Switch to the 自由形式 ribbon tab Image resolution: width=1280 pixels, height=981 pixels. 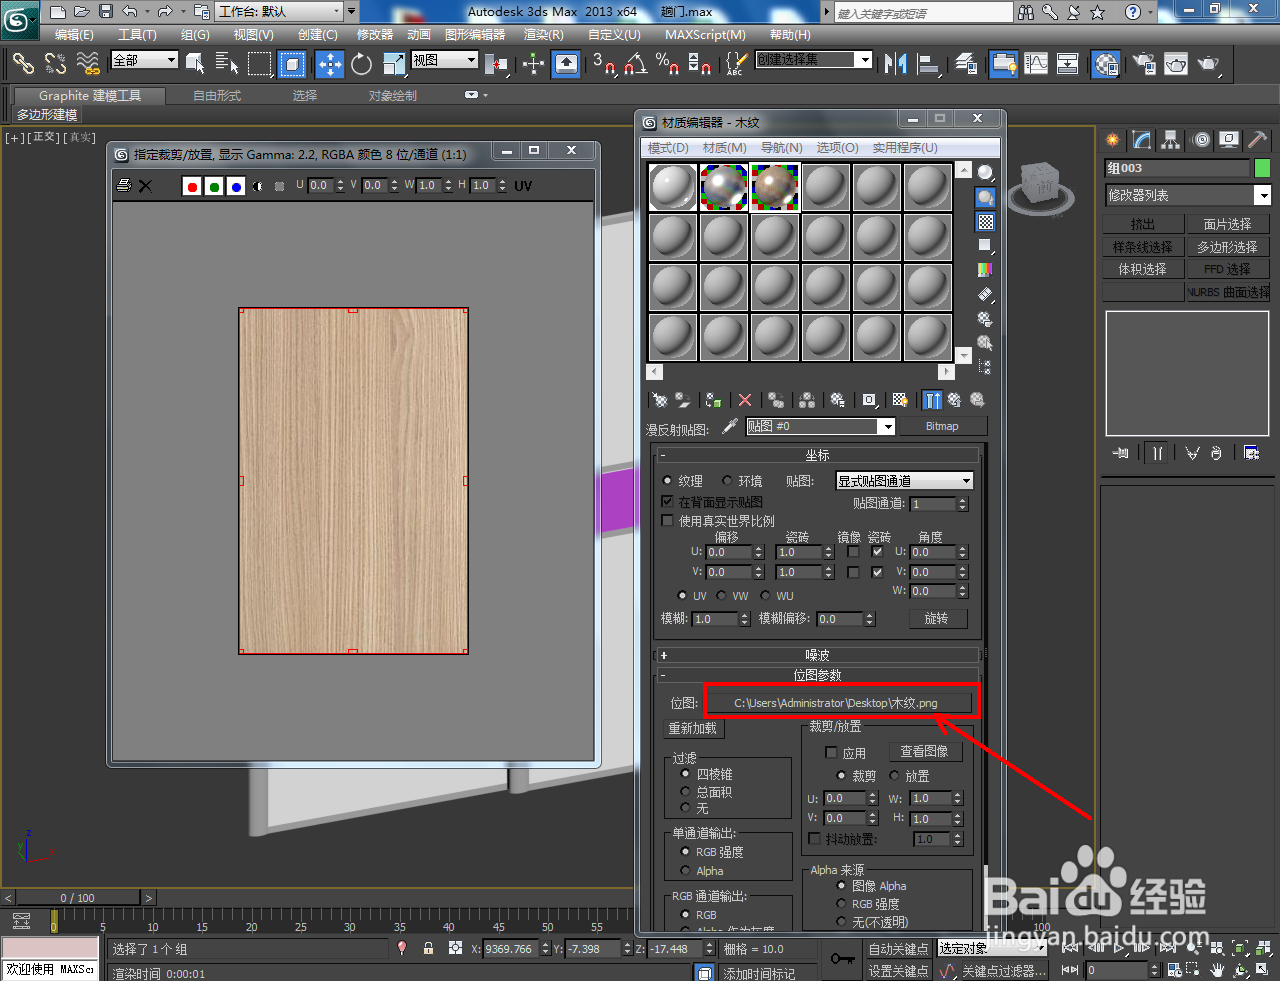[x=217, y=96]
